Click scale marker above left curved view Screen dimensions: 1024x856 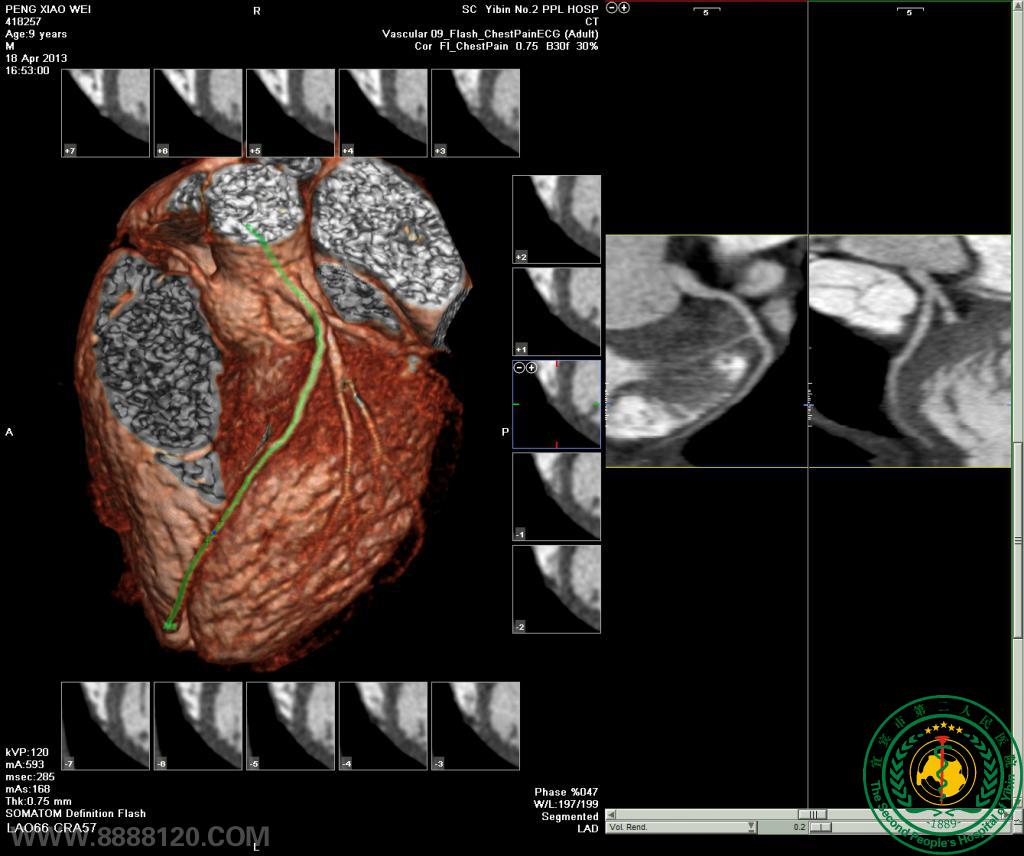[706, 12]
